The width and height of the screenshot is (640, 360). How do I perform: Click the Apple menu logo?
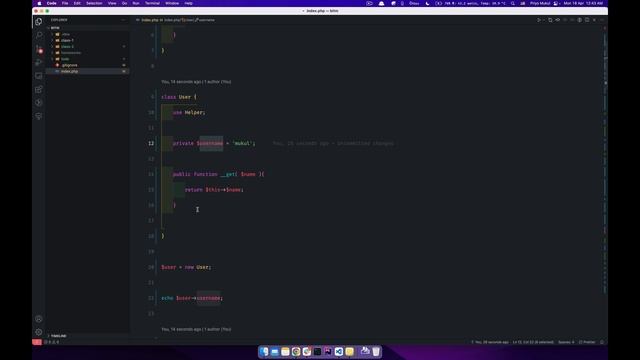39,3
